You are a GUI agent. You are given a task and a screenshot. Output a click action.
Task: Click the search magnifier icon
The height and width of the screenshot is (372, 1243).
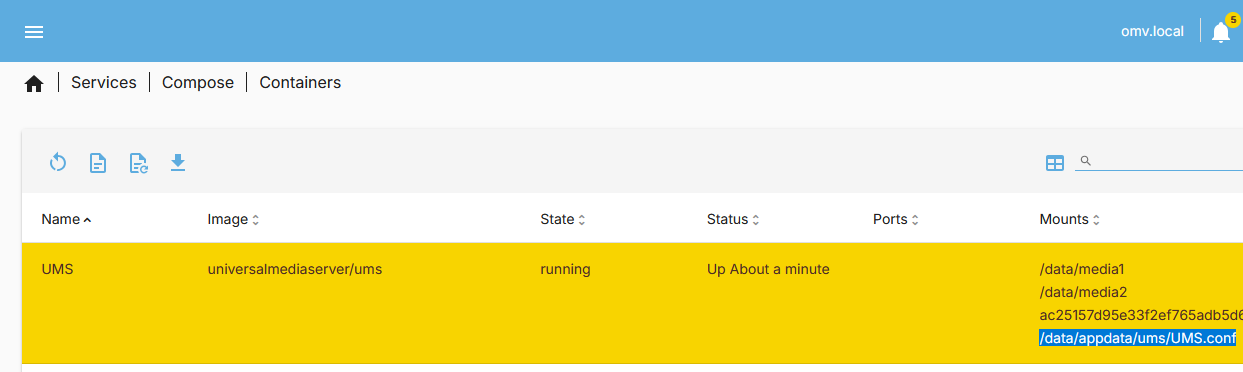pos(1086,161)
